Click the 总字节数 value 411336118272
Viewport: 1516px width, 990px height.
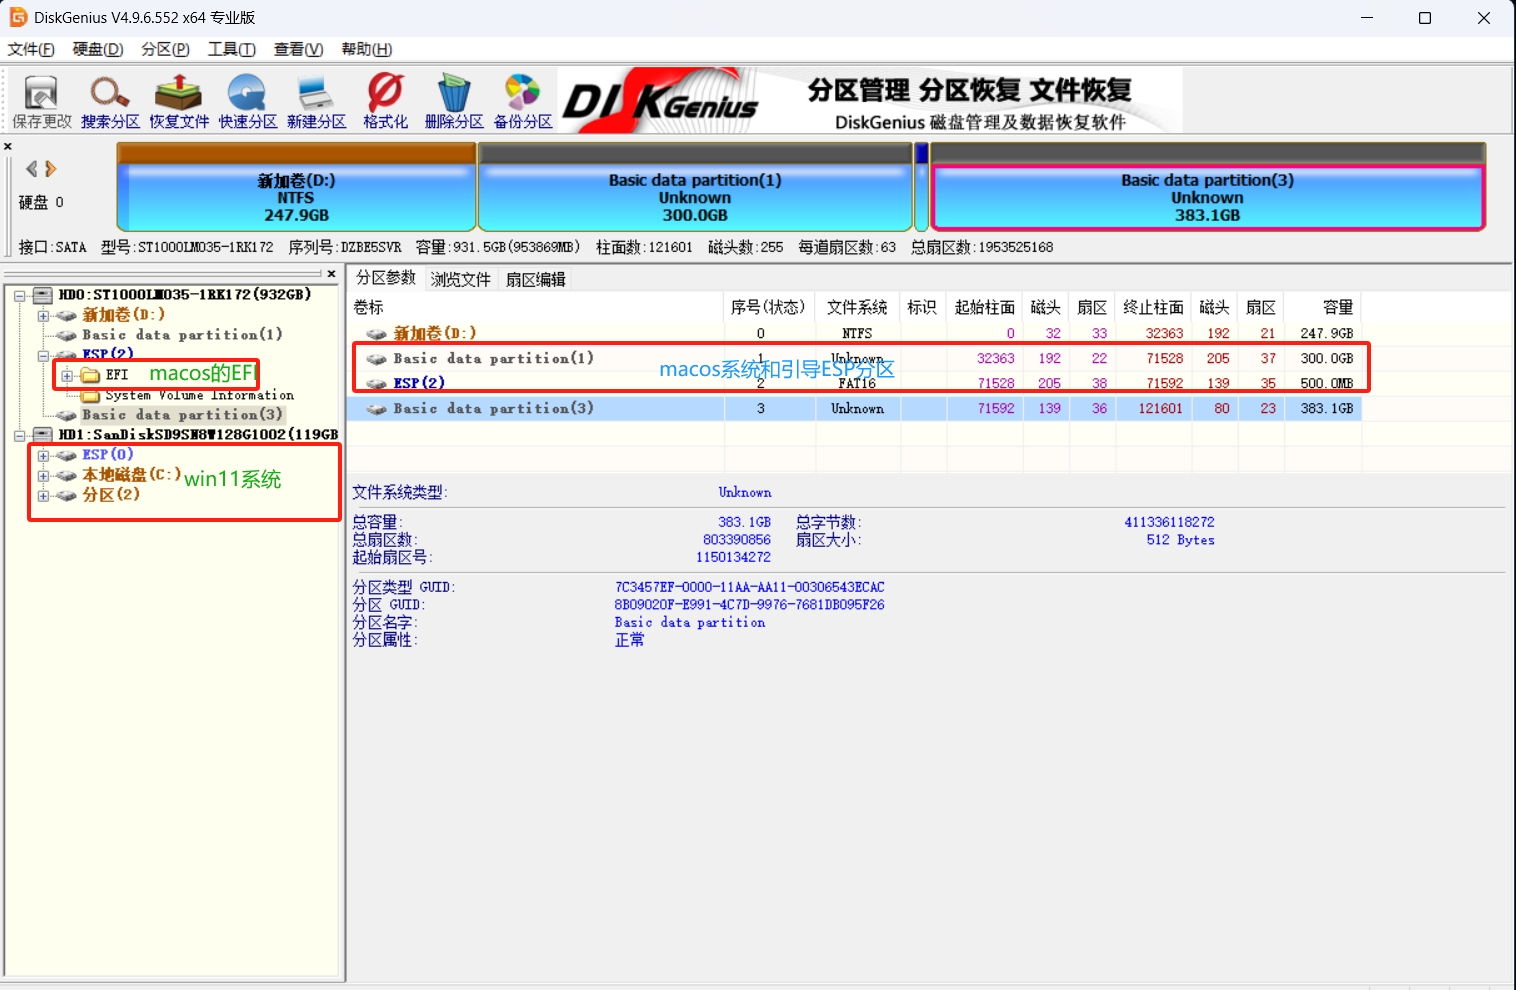1169,523
